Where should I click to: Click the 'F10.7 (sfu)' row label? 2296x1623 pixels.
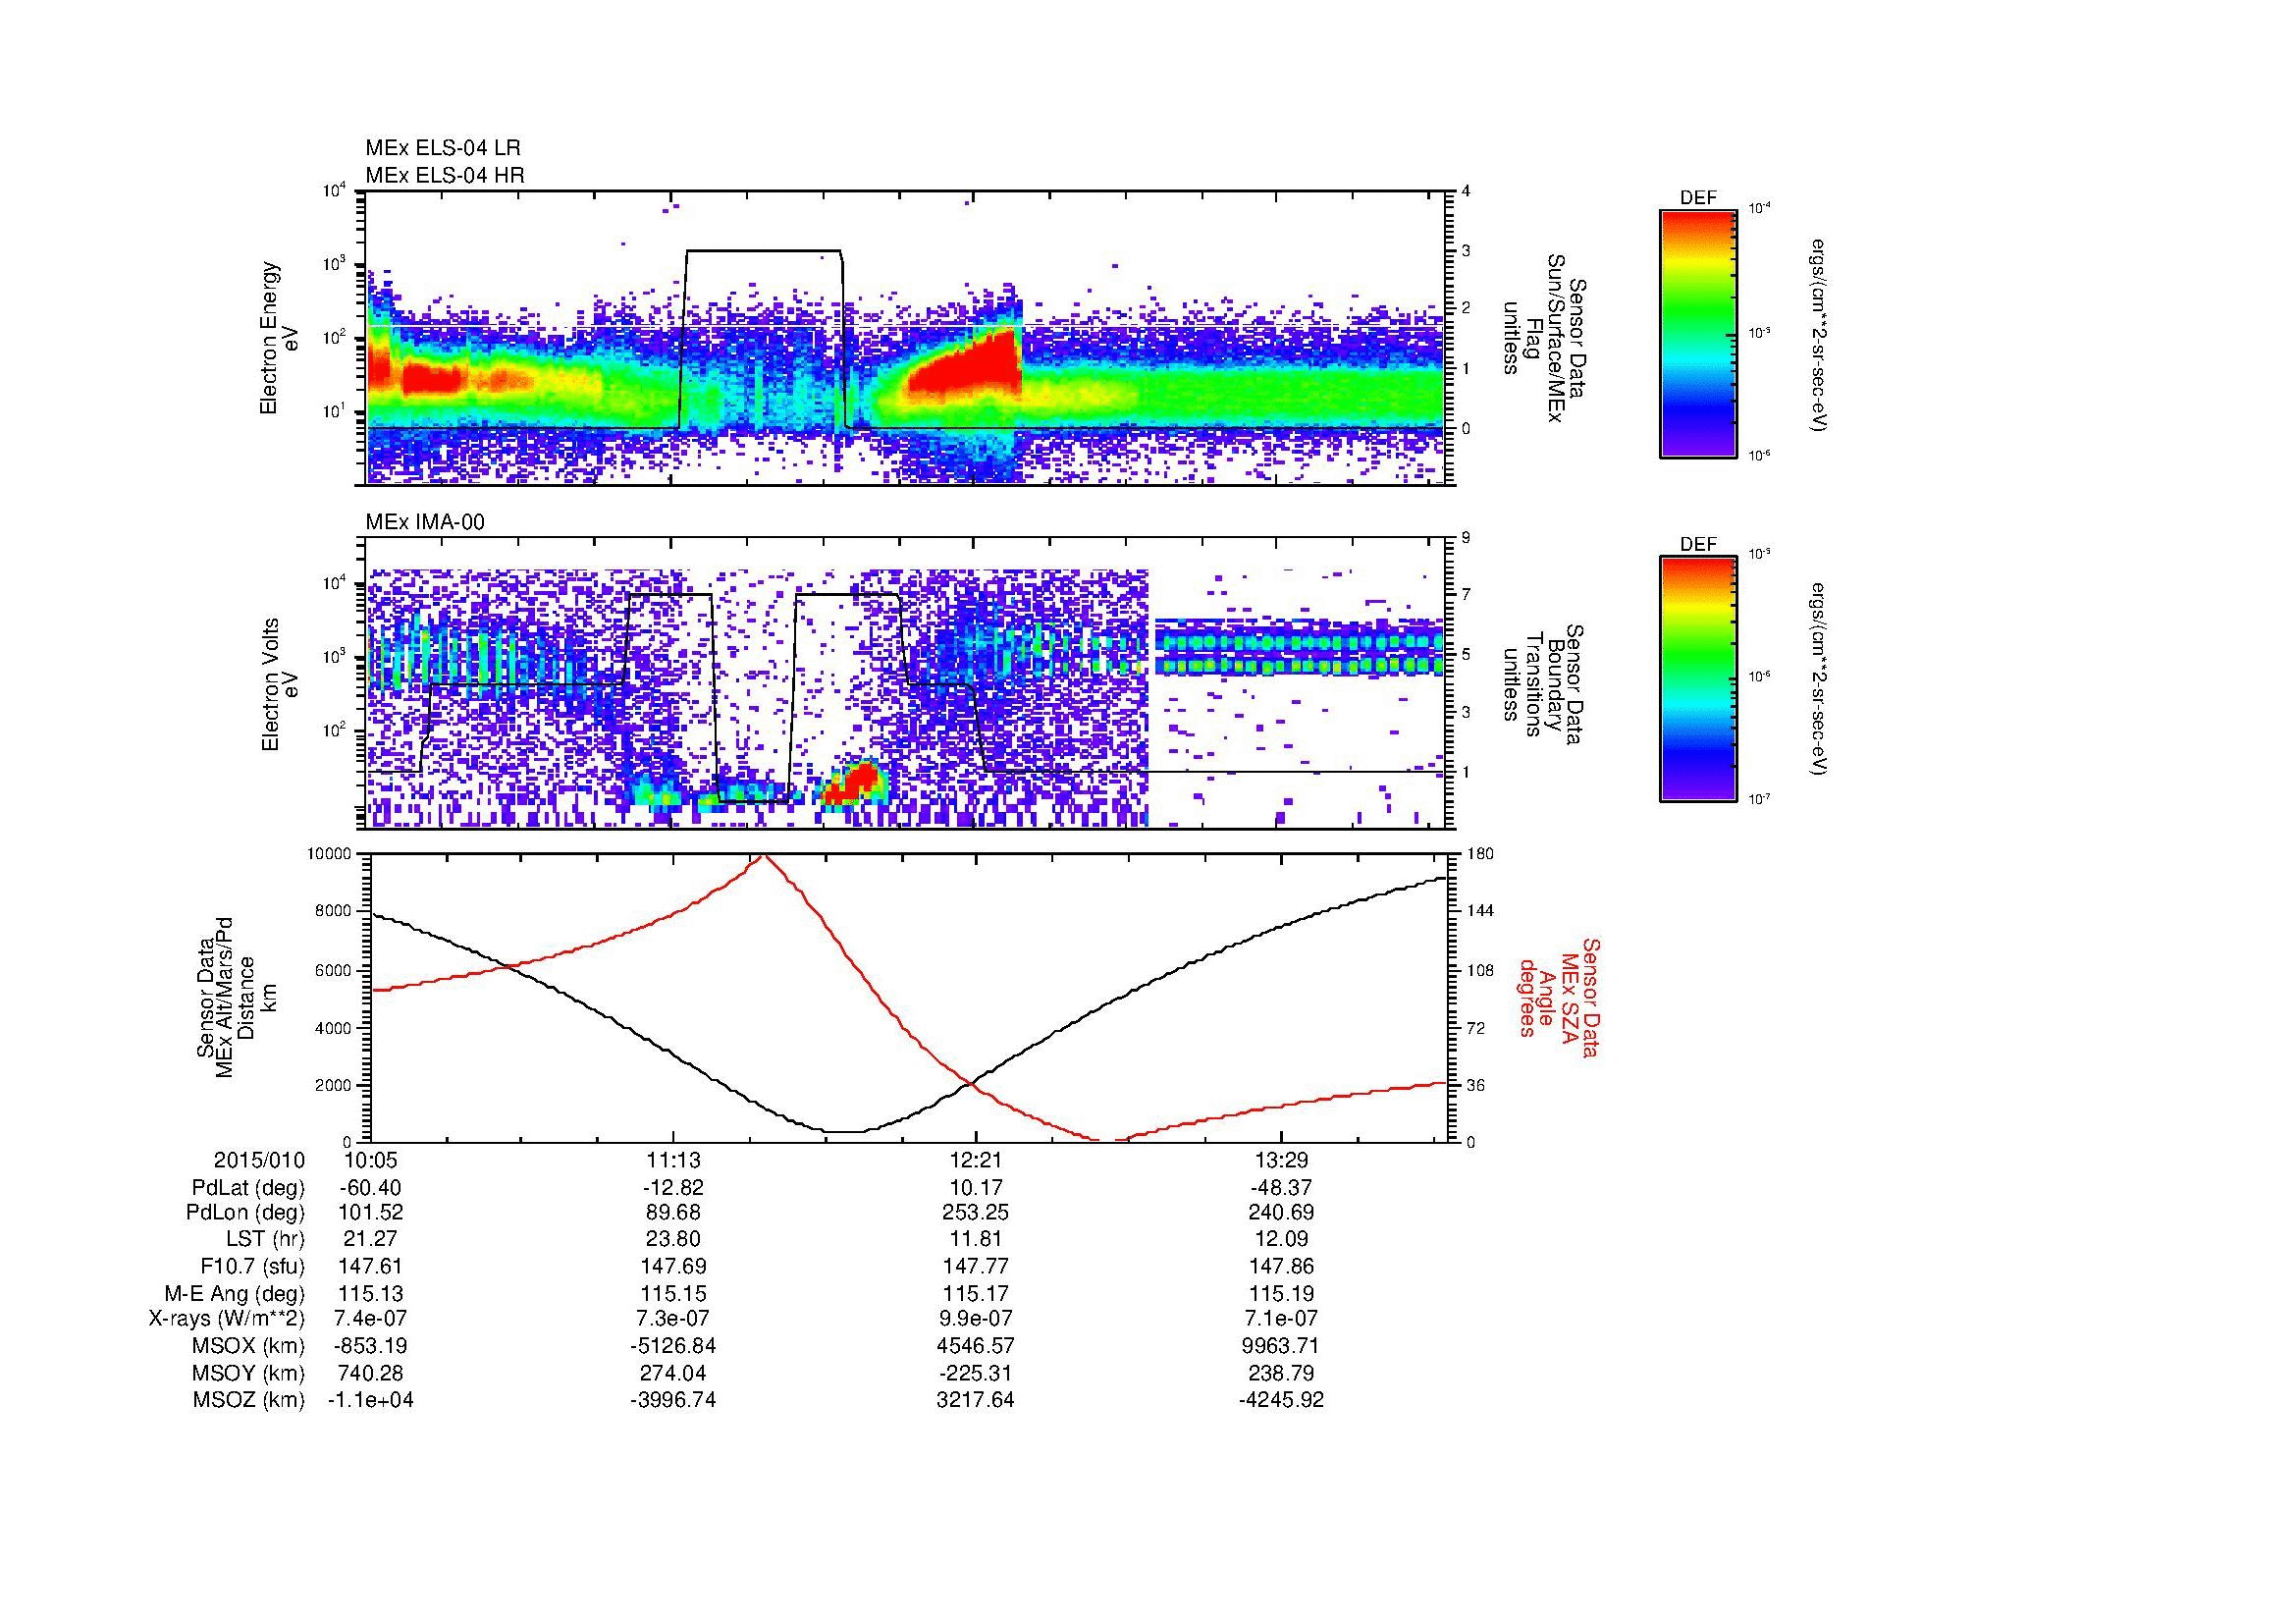[x=252, y=1266]
